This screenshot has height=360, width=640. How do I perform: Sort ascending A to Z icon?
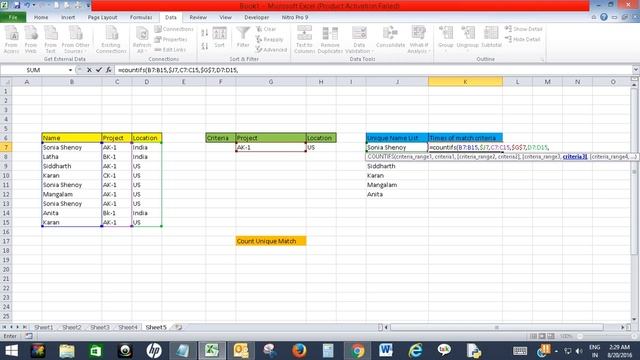(x=204, y=33)
